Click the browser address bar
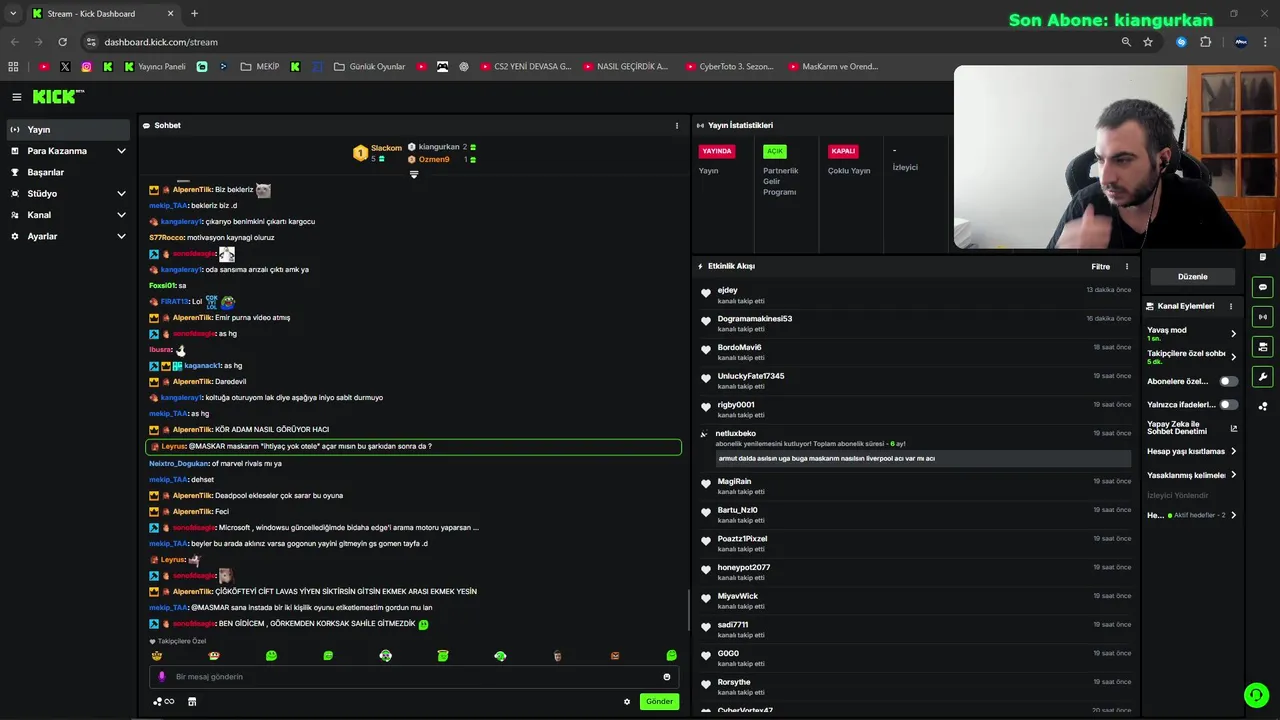 (600, 42)
